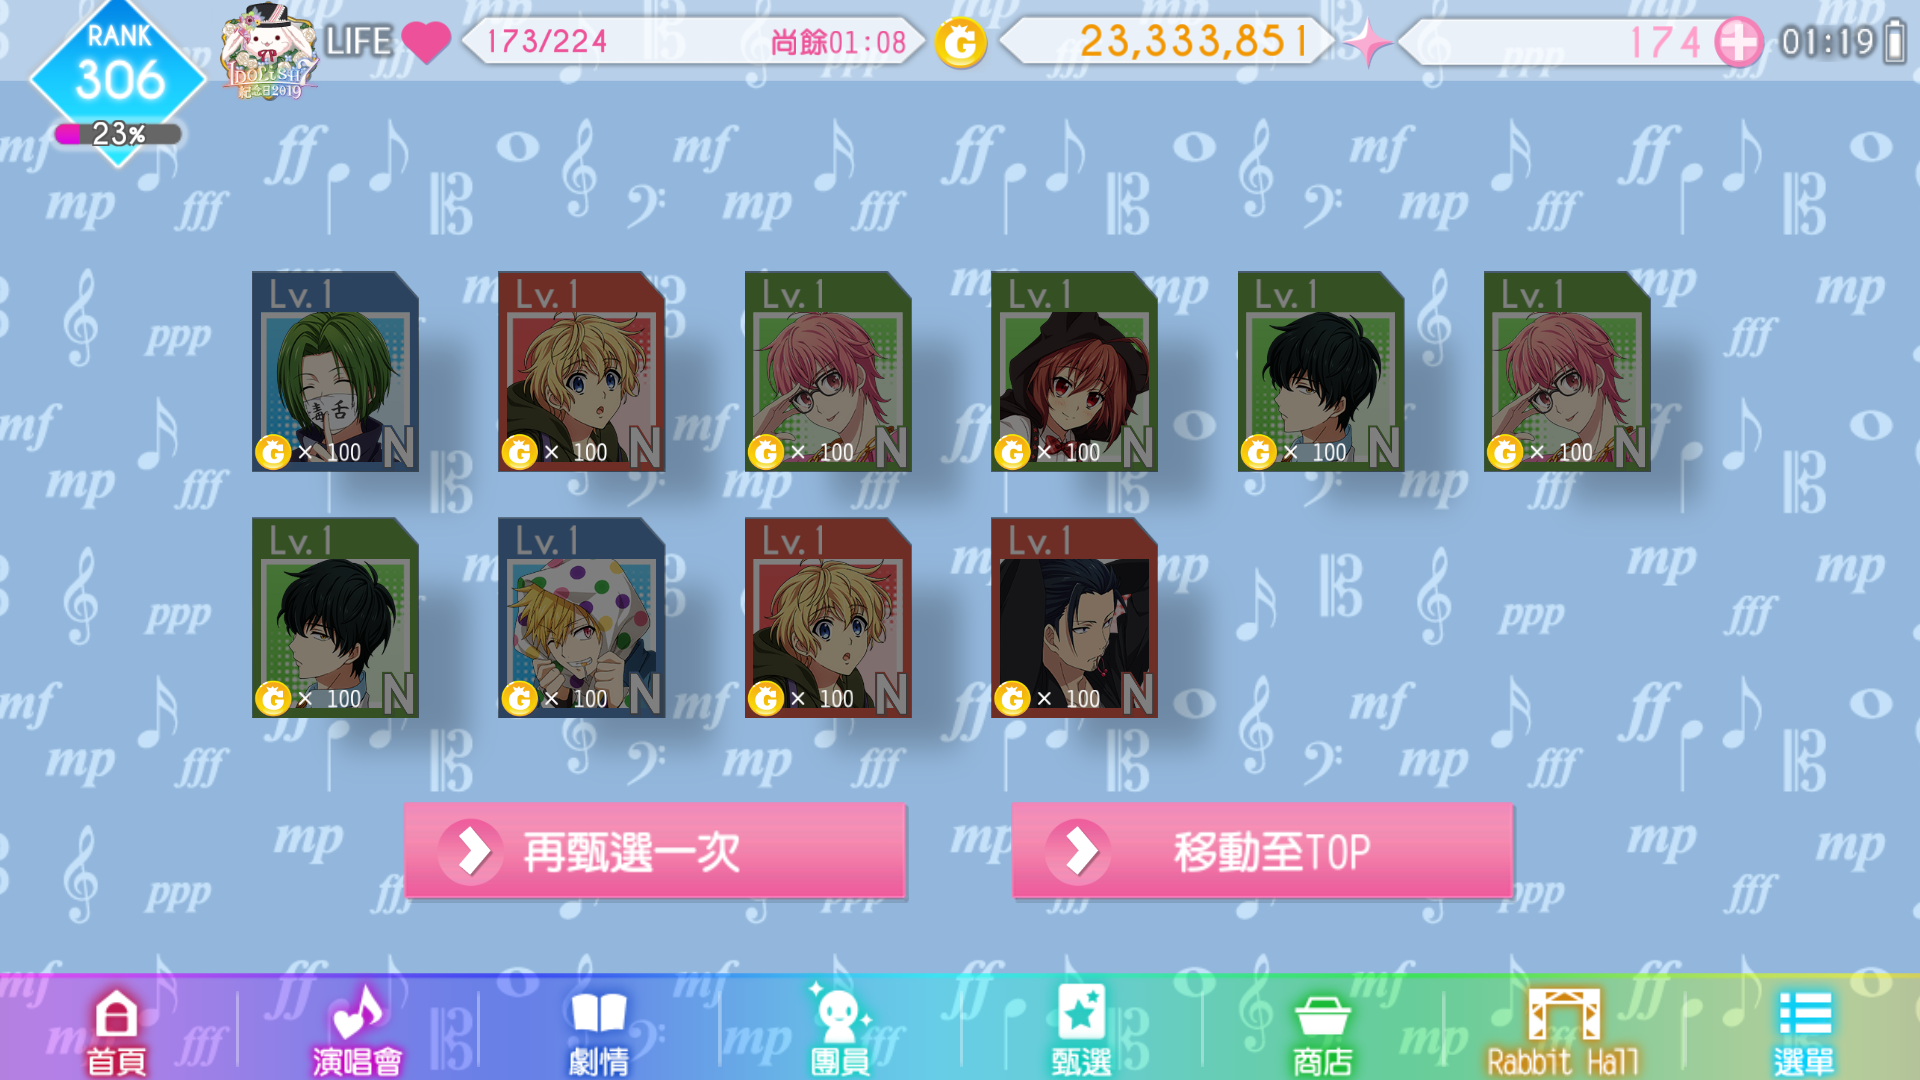
Task: Tap the rabbit IDOLiSH7 anniversary badge
Action: click(x=269, y=52)
